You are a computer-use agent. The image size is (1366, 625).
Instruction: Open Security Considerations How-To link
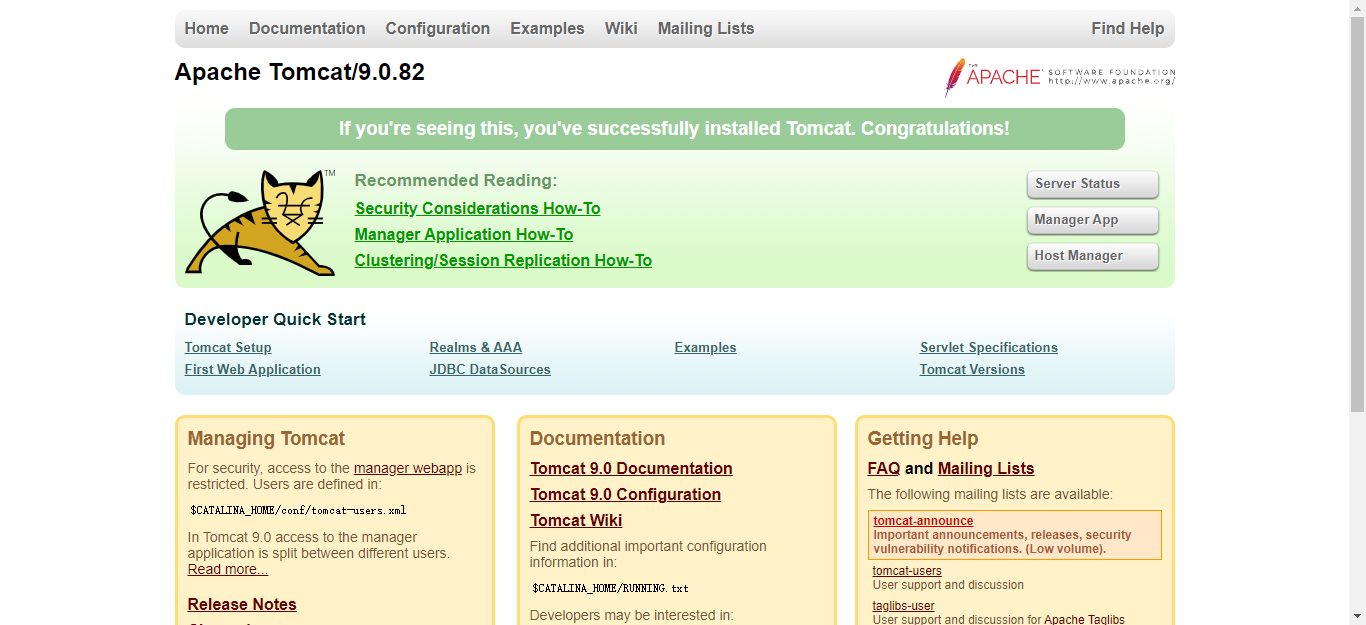point(478,208)
